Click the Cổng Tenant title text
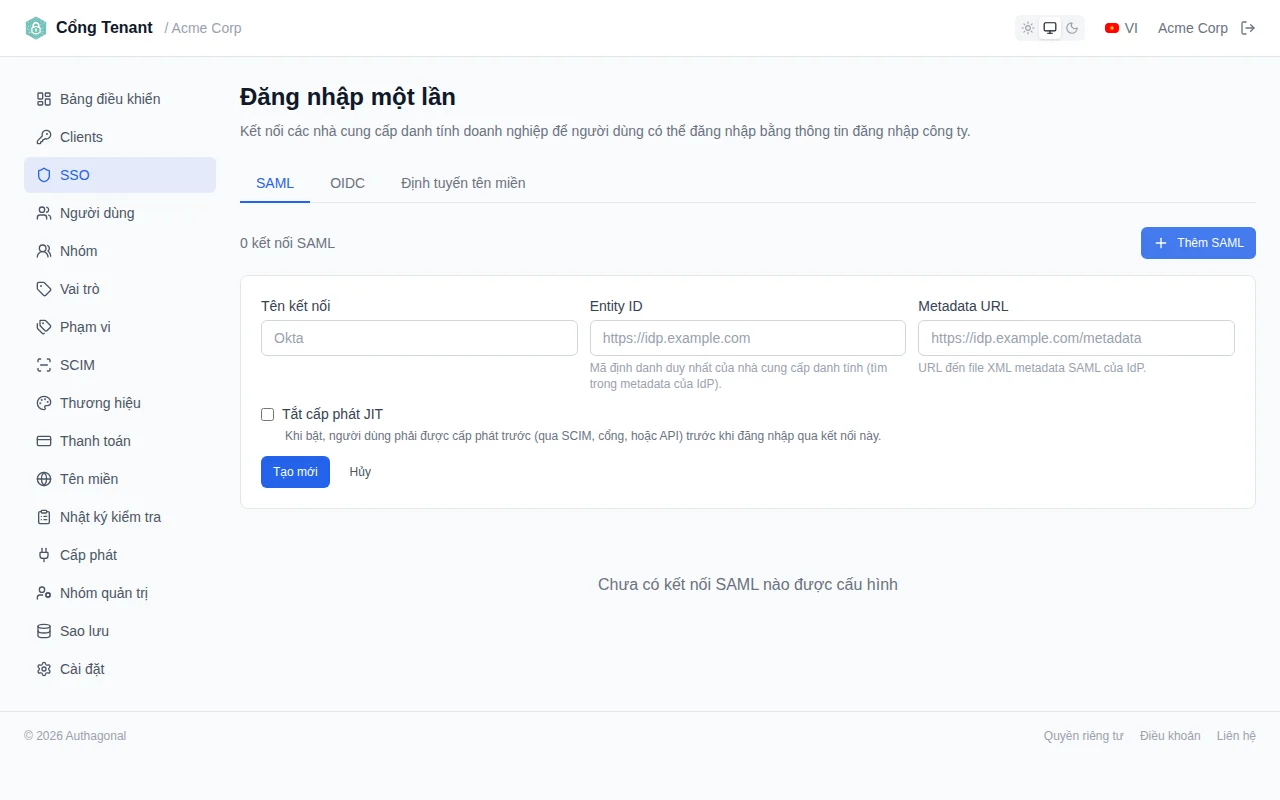Screen dimensions: 1280x800 tap(104, 28)
